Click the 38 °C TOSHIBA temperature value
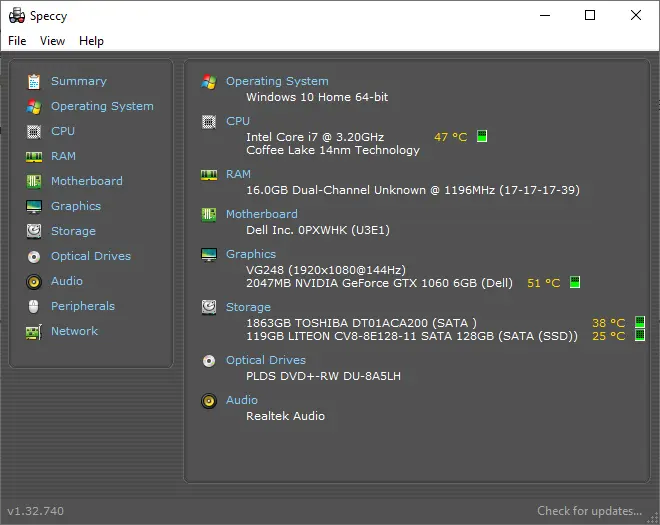Screen dimensions: 660x525 tap(609, 323)
